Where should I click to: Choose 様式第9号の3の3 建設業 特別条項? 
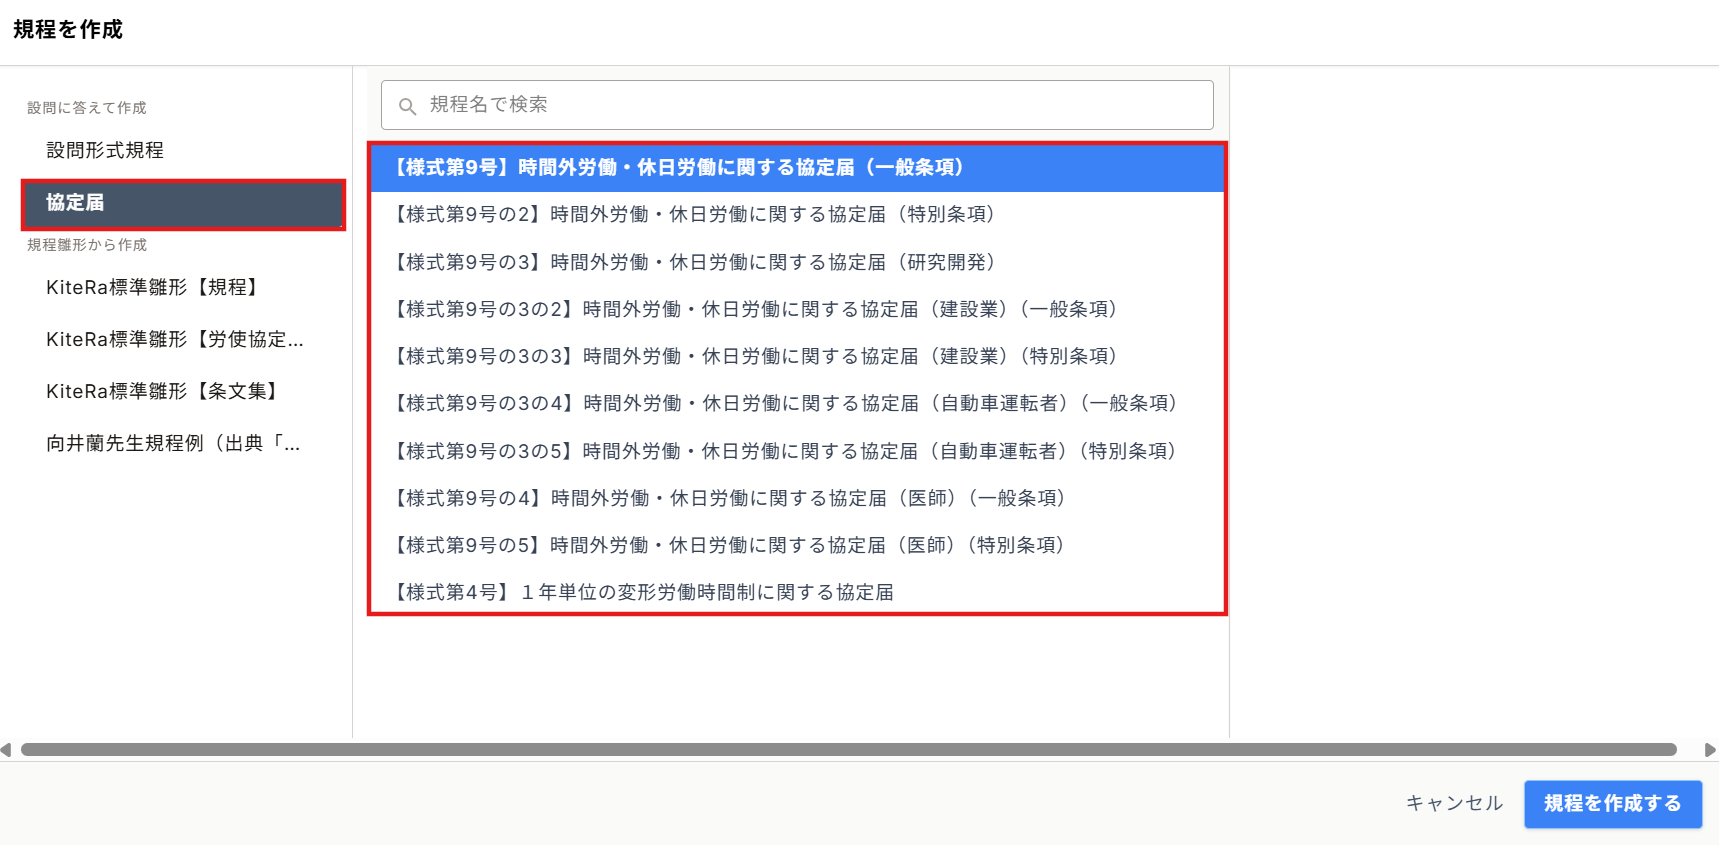(x=797, y=356)
